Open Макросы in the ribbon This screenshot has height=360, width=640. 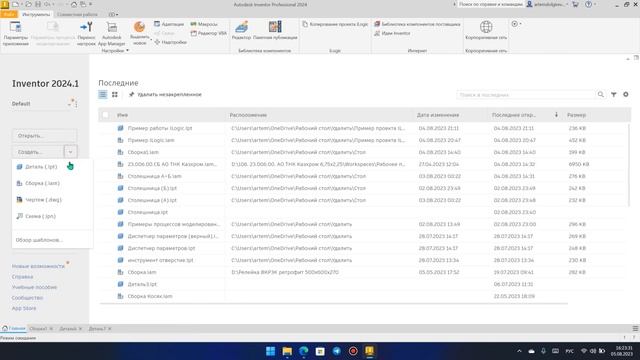[x=204, y=24]
